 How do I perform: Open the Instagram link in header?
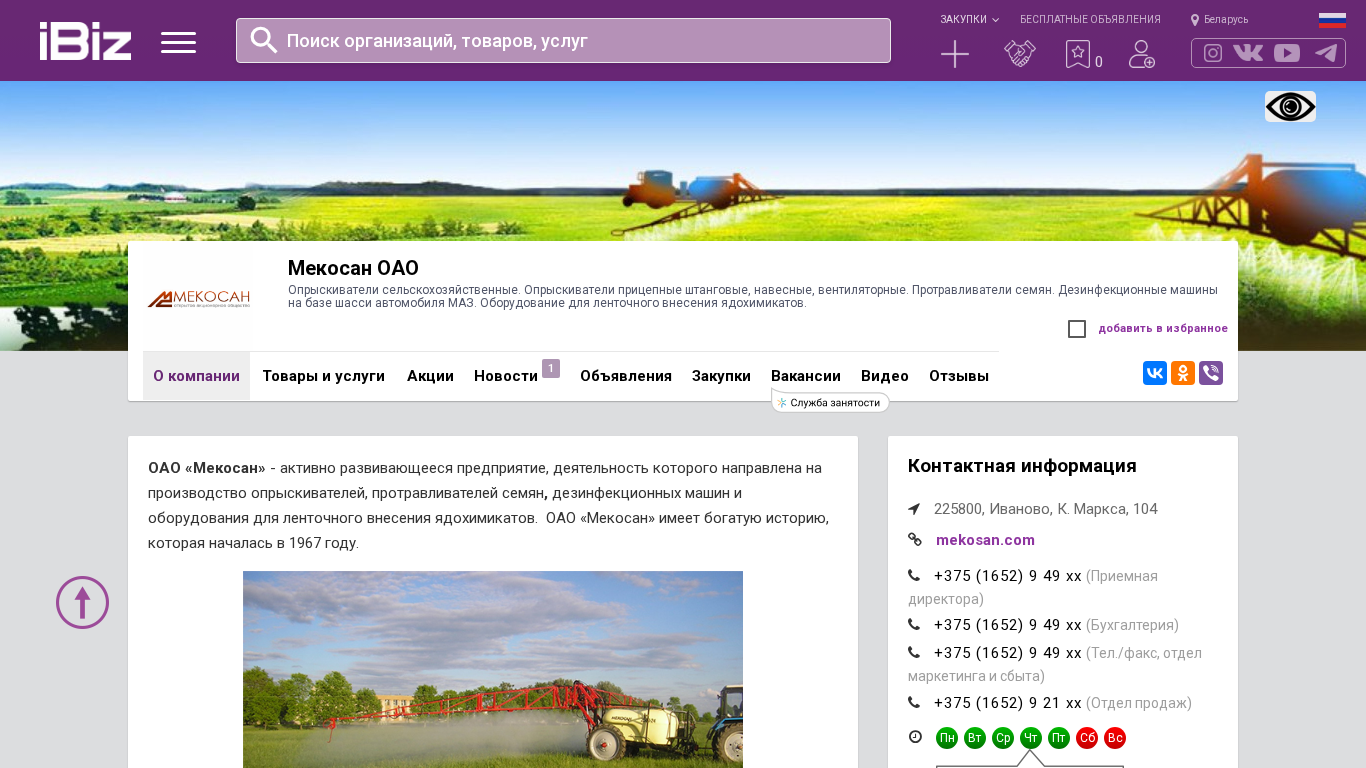point(1213,53)
